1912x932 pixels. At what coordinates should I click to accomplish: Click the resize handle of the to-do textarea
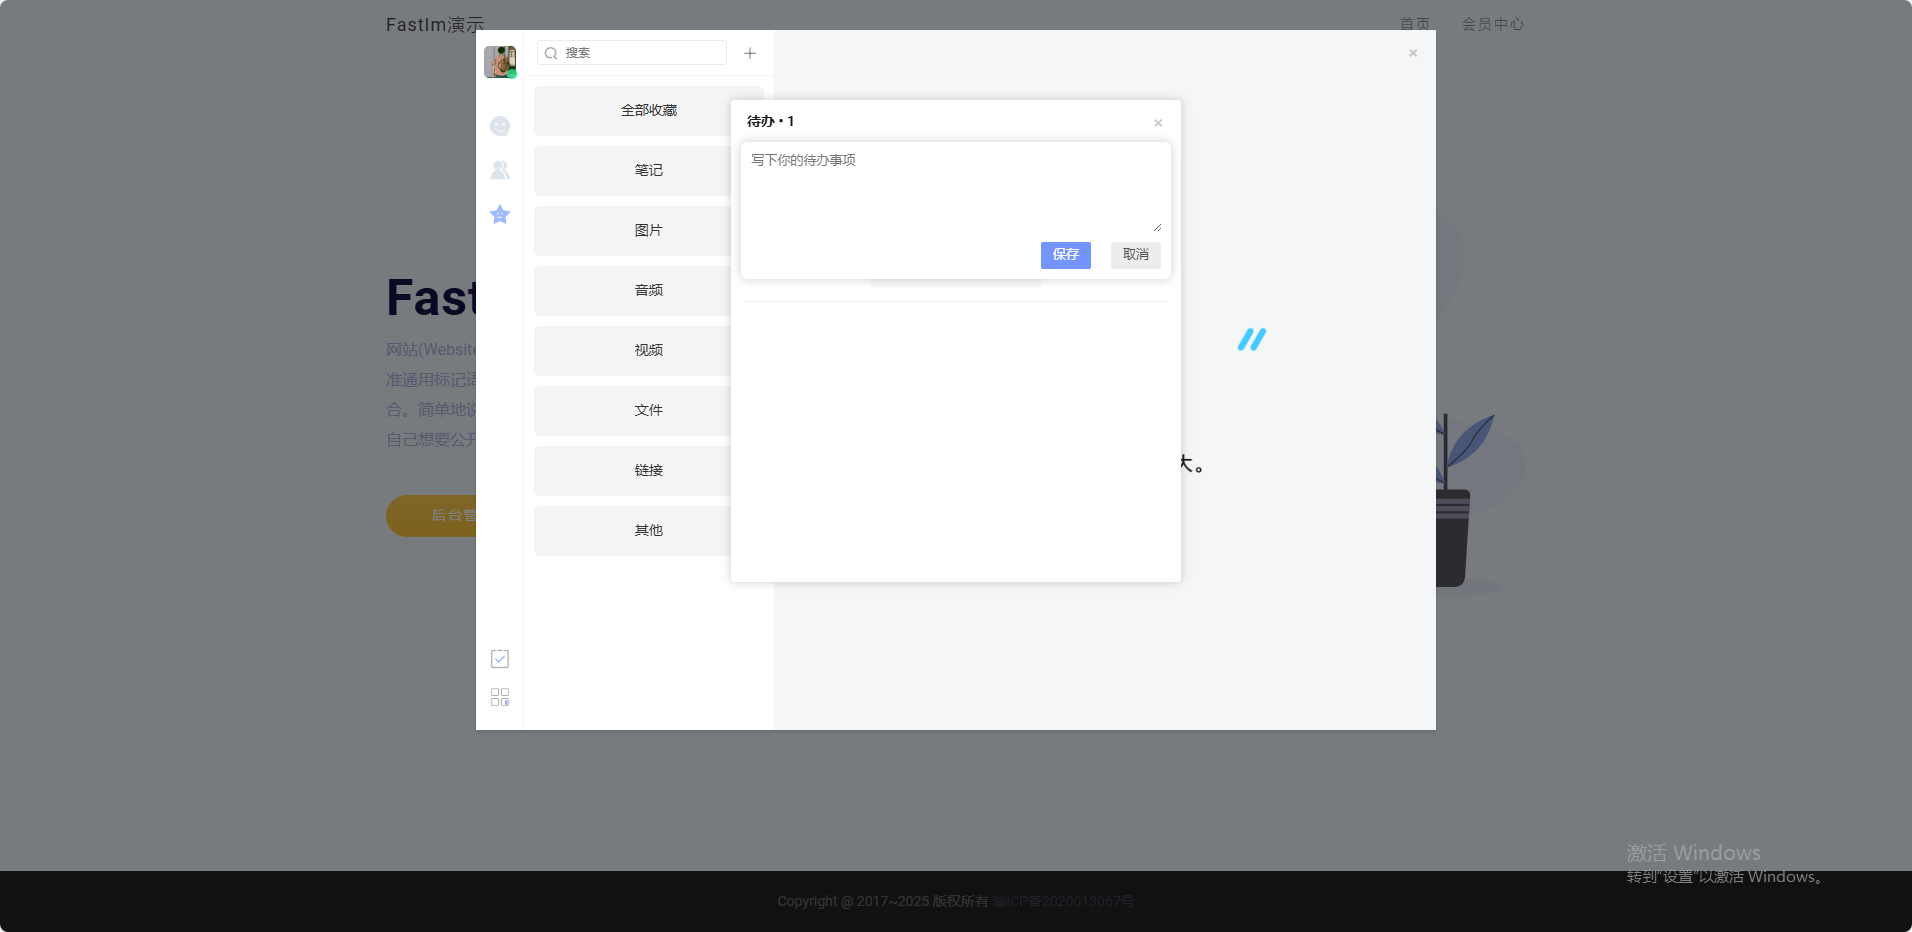click(x=1157, y=228)
